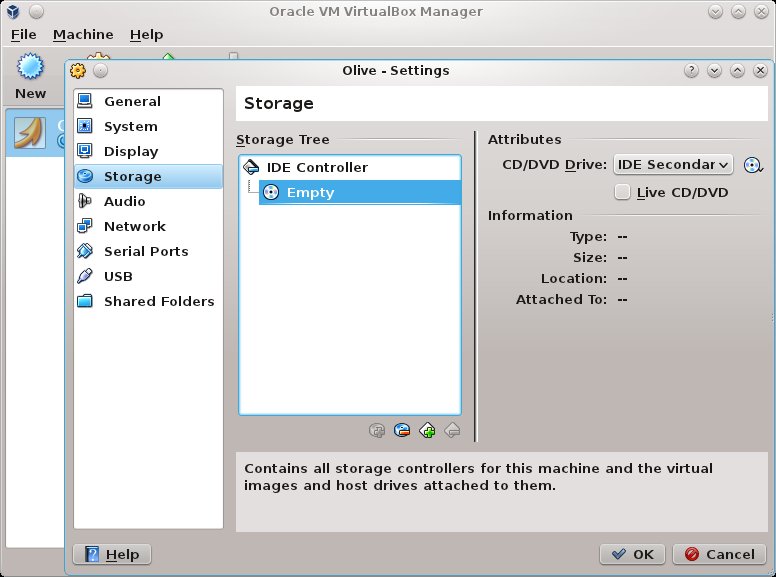Click OK to save settings
776x577 pixels.
(632, 554)
